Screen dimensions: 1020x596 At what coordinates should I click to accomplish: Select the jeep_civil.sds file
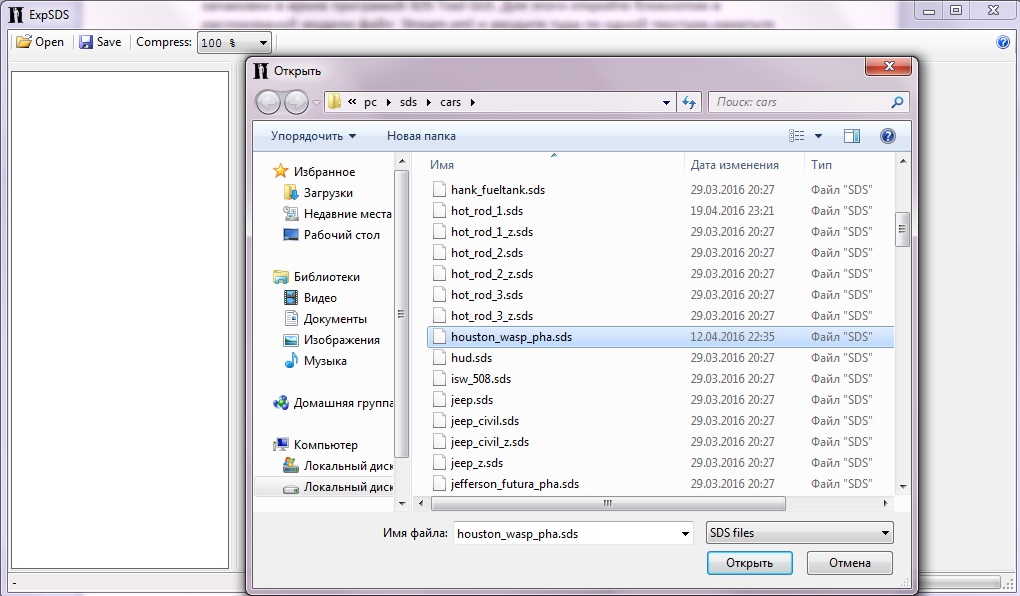click(485, 421)
